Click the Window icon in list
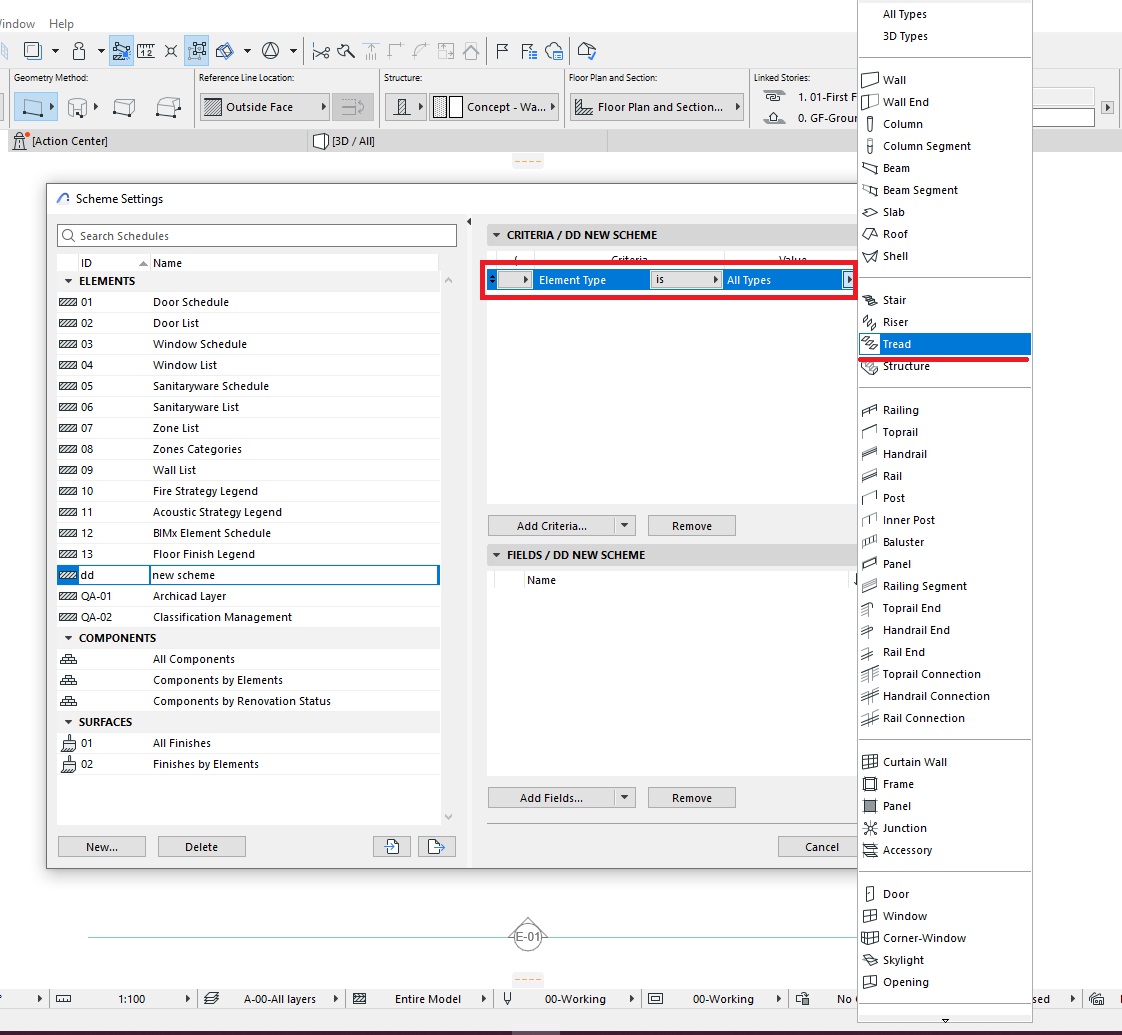This screenshot has width=1122, height=1035. coord(869,915)
